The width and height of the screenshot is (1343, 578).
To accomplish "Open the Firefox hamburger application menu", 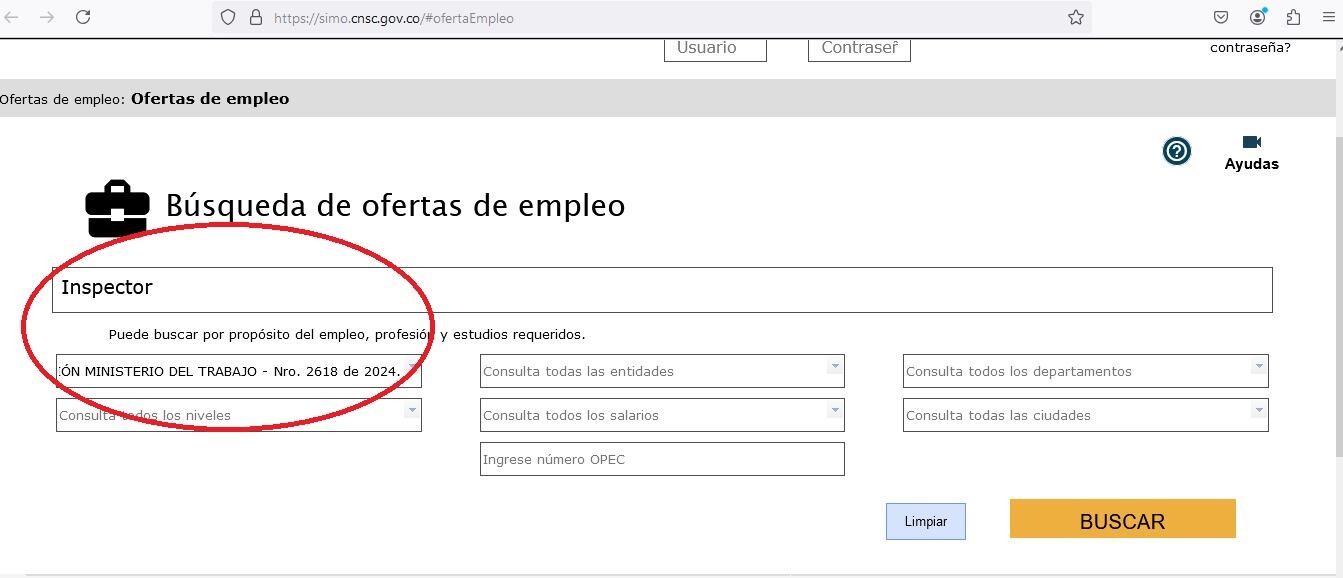I will coord(1328,17).
